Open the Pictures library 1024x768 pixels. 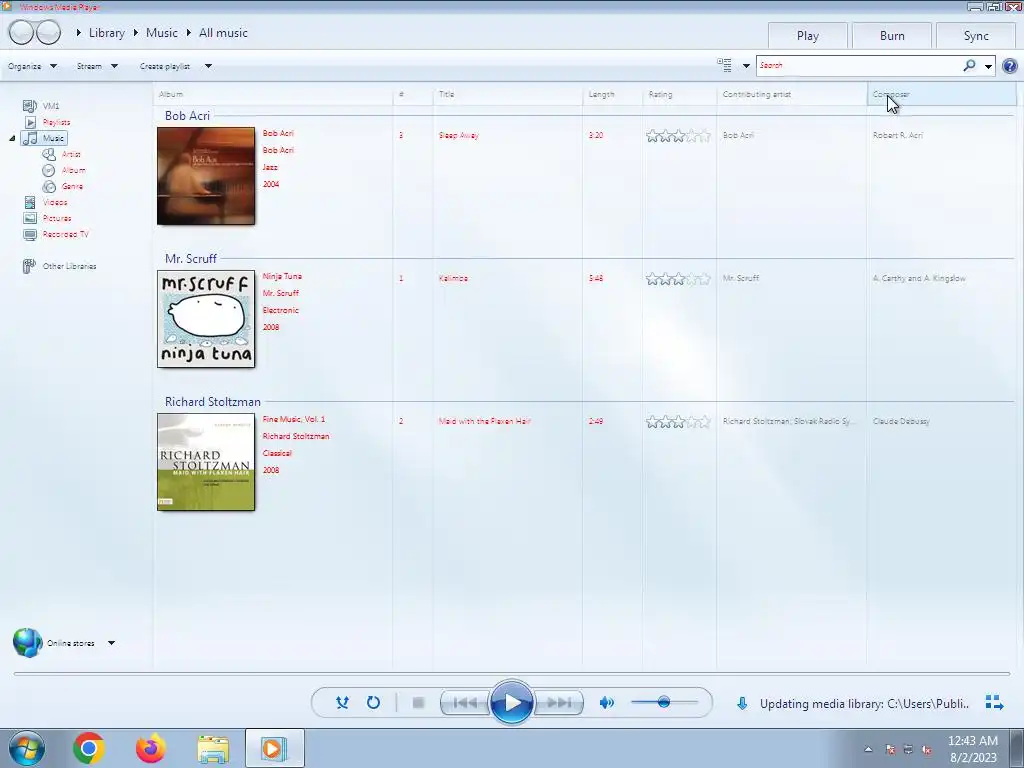[57, 218]
